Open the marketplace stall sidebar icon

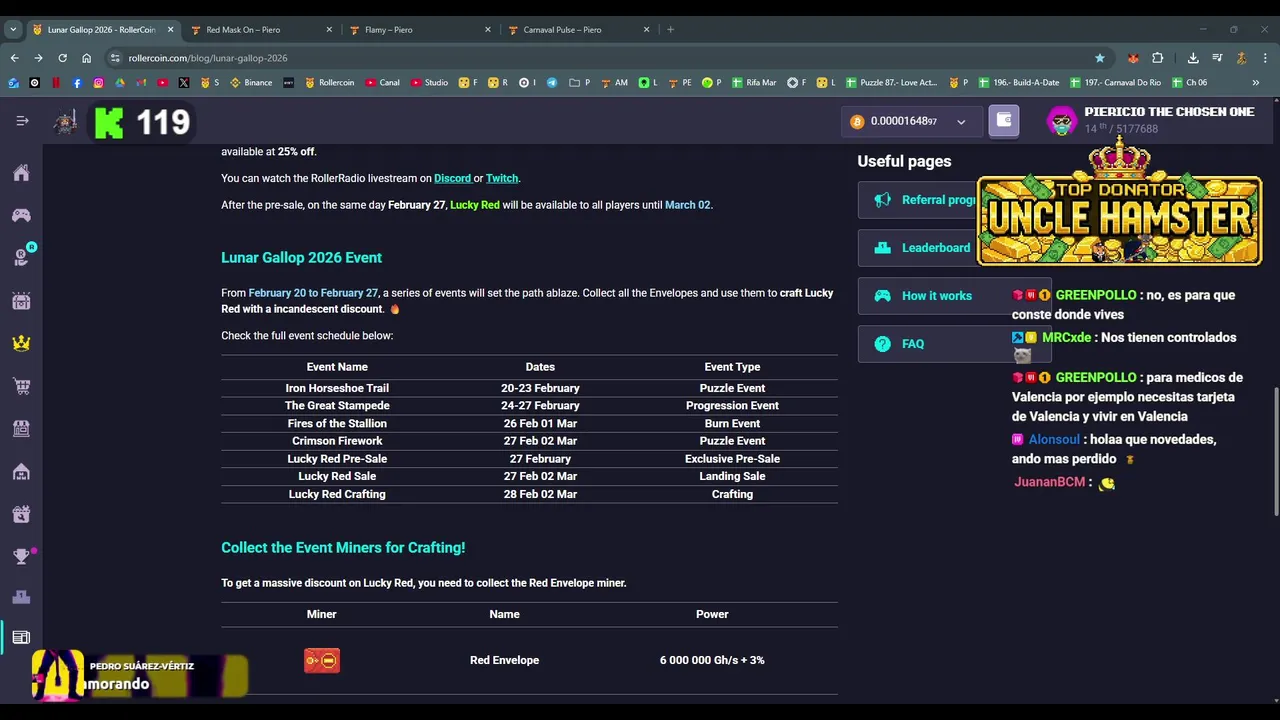(21, 428)
